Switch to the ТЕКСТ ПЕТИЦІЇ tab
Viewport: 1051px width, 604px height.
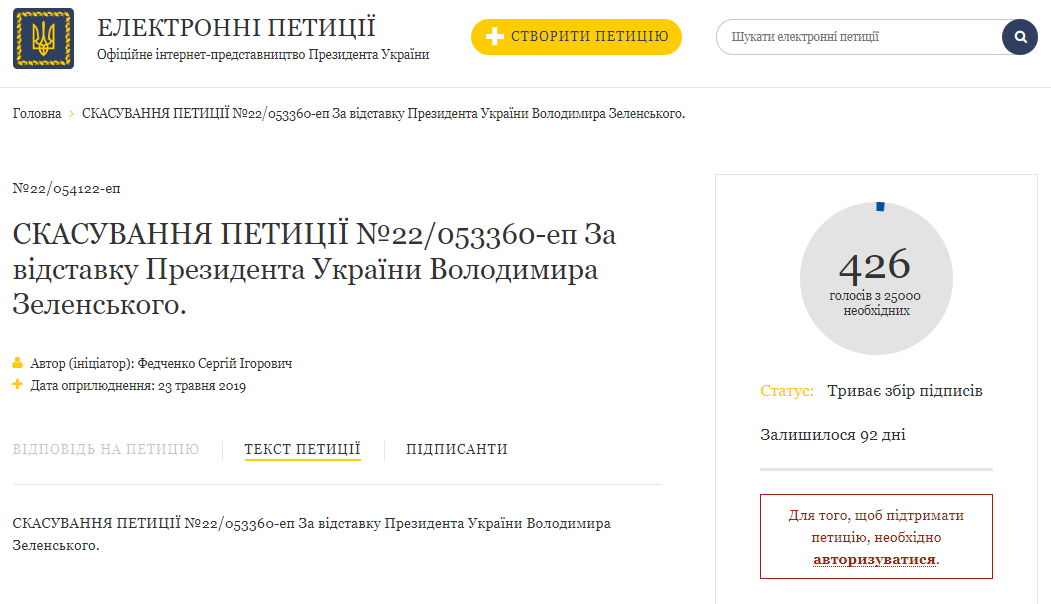tap(302, 449)
